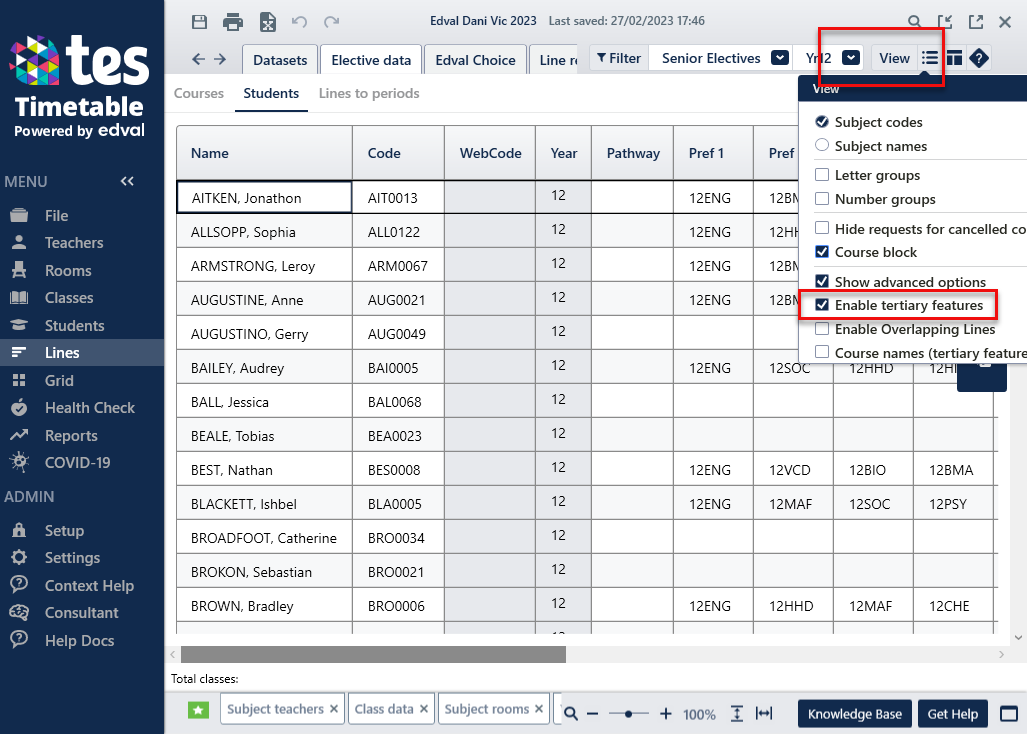Viewport: 1027px width, 734px height.
Task: Select the Subject names radio option
Action: pyautogui.click(x=822, y=146)
